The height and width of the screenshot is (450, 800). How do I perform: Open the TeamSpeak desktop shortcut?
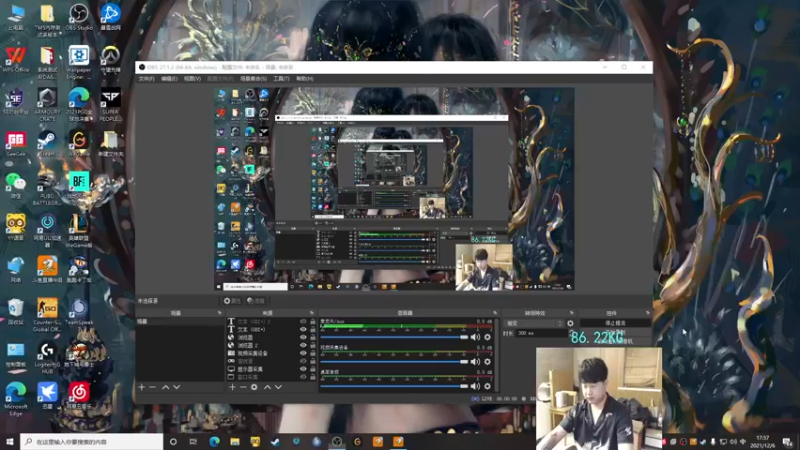click(x=79, y=312)
